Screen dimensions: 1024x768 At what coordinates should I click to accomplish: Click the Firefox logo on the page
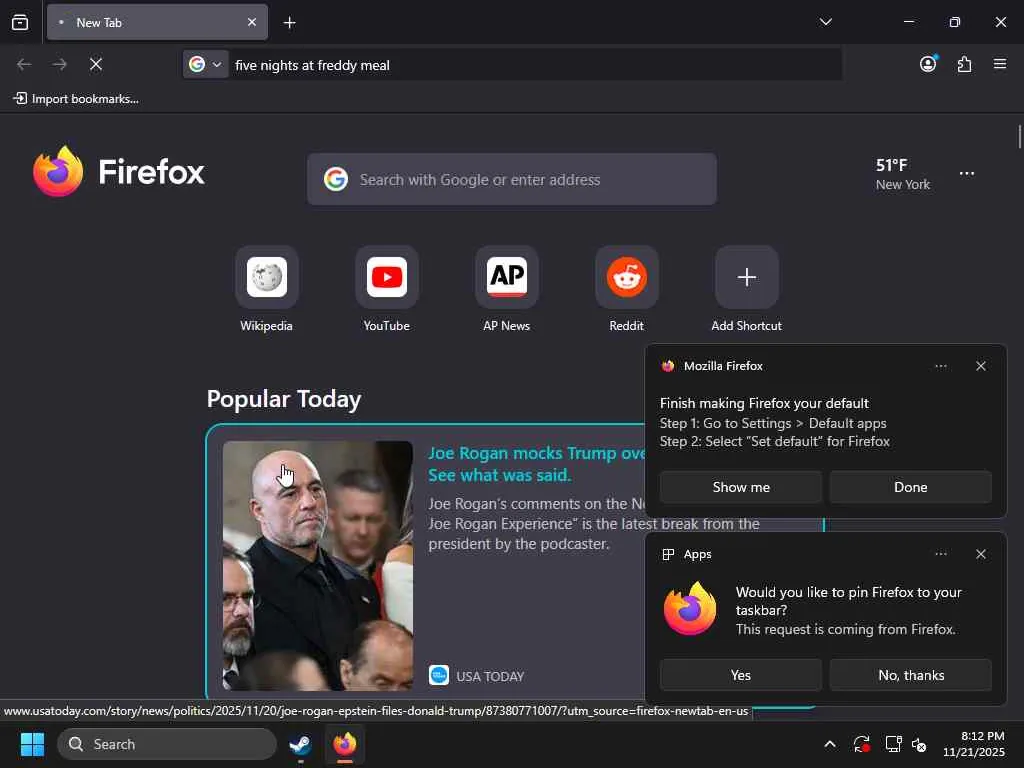[x=119, y=171]
